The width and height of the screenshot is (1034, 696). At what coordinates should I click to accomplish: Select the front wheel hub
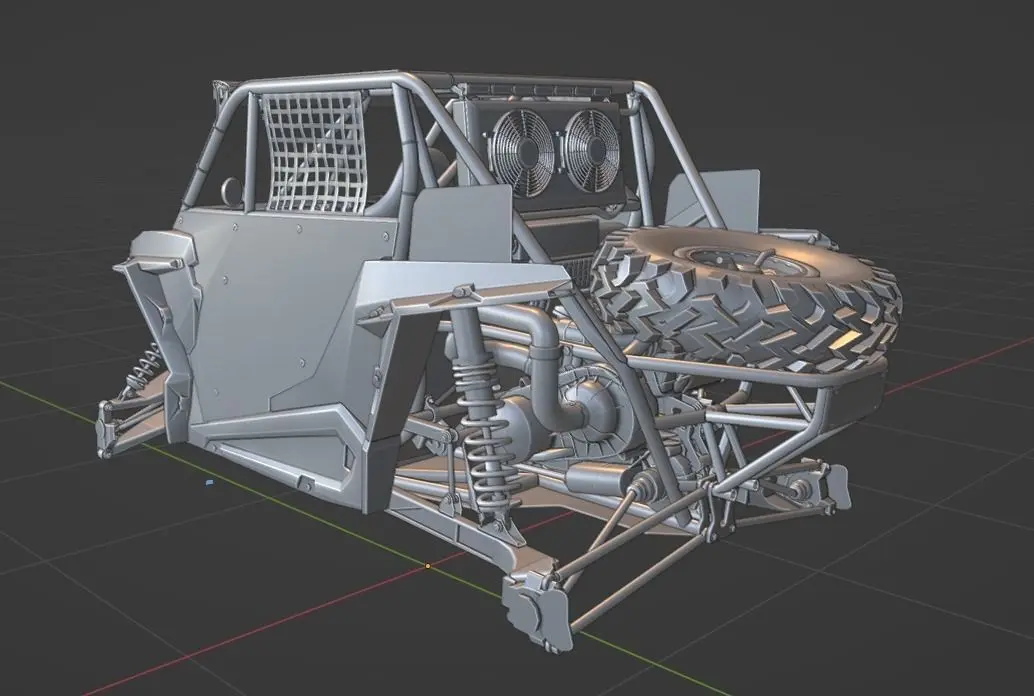106,429
